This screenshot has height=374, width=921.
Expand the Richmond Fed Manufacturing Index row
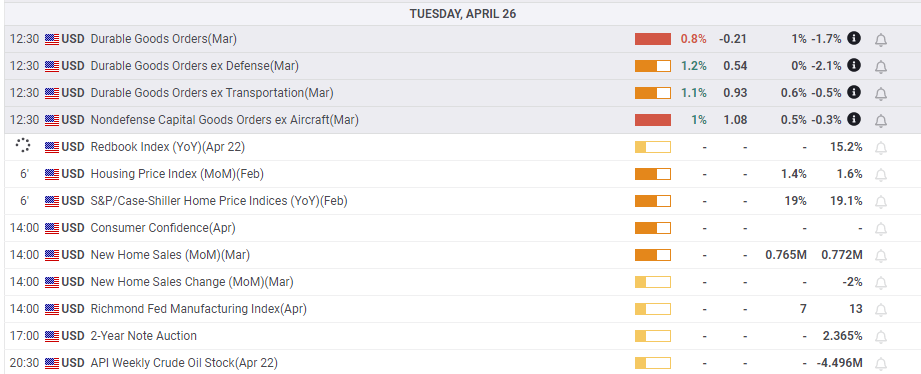point(460,309)
